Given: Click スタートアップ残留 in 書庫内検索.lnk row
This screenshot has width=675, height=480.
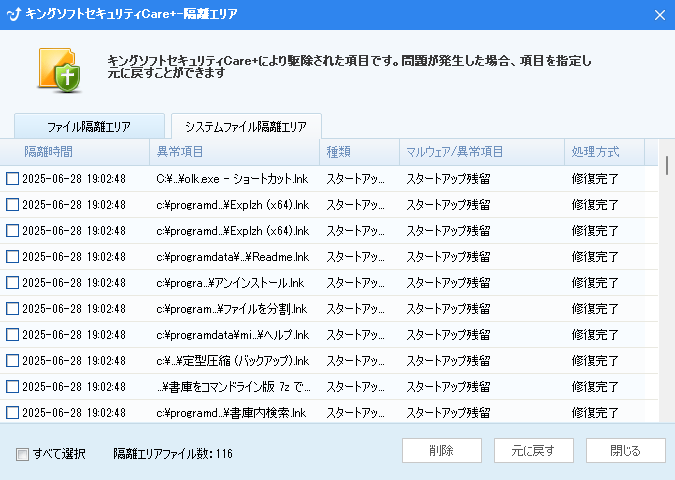Looking at the screenshot, I should click(448, 412).
